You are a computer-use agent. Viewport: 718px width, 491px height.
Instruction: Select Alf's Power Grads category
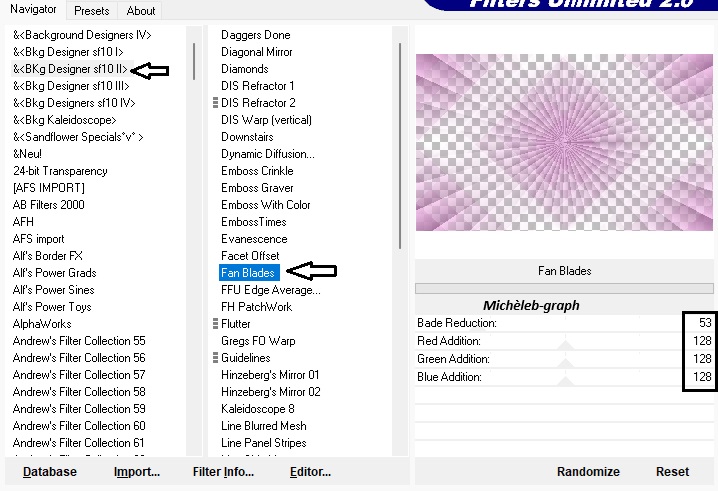(x=54, y=273)
